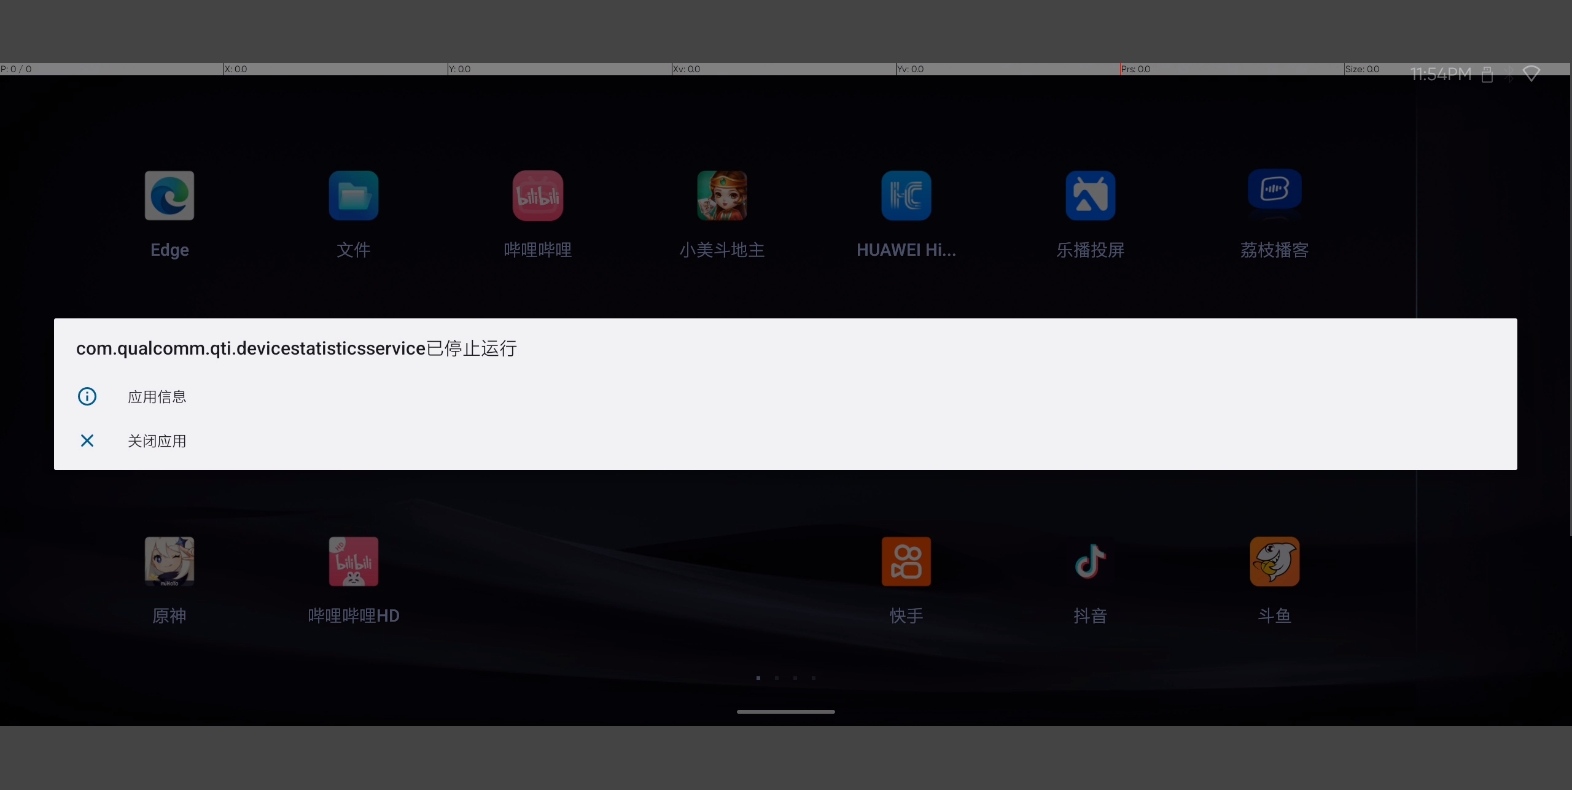Image resolution: width=1572 pixels, height=790 pixels.
Task: Open the Edge browser app icon
Action: [x=170, y=196]
